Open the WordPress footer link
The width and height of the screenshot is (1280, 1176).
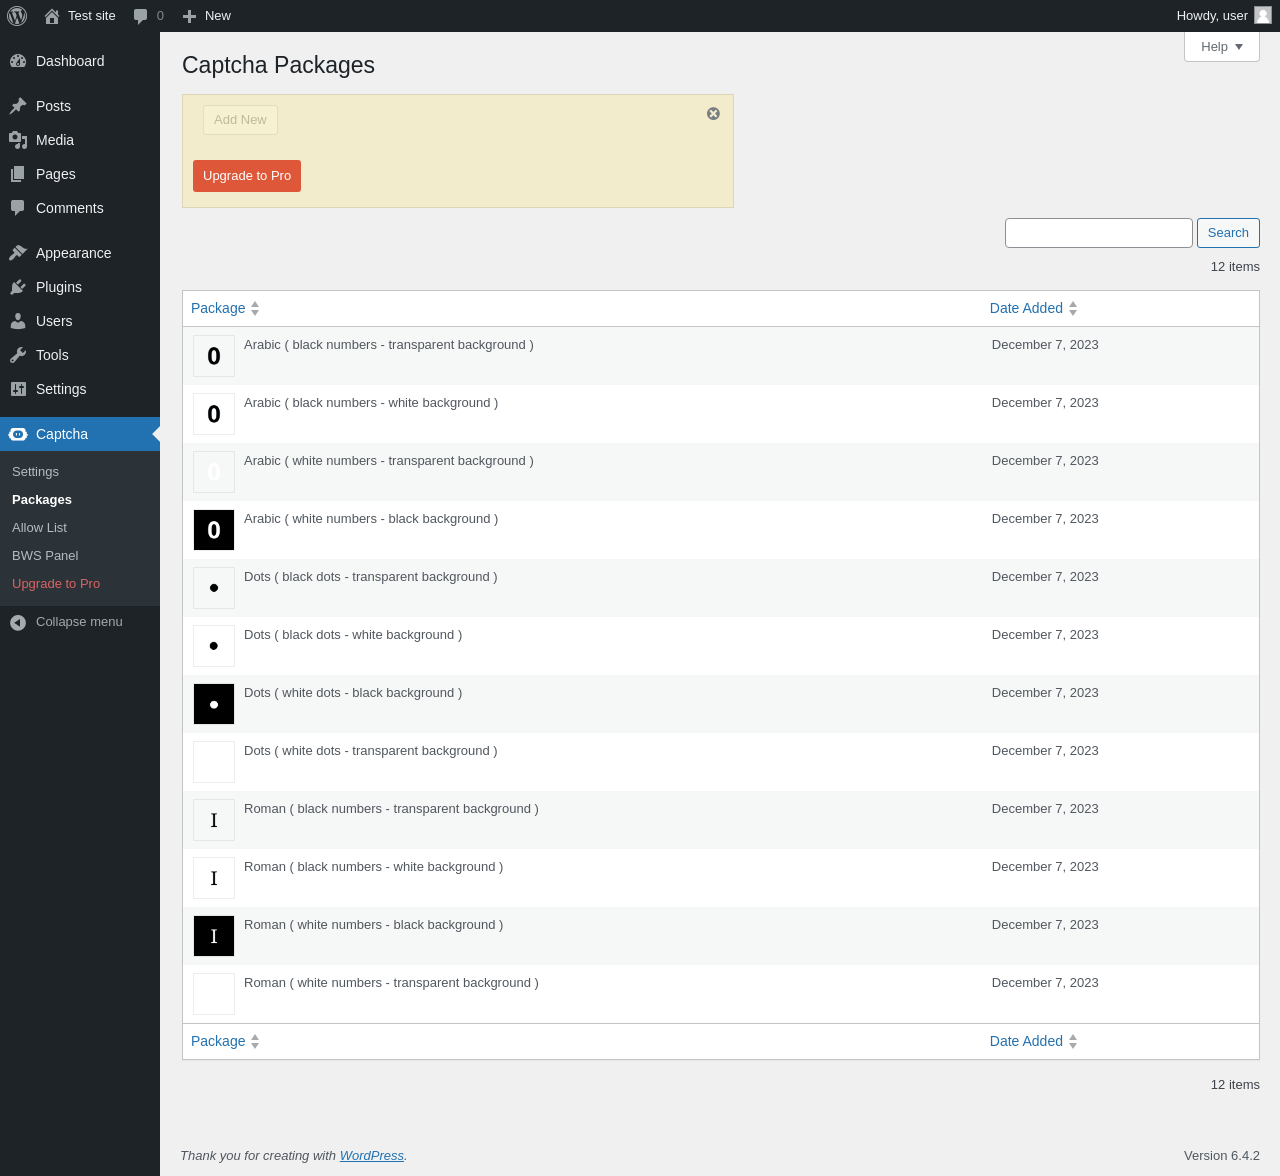click(371, 1155)
